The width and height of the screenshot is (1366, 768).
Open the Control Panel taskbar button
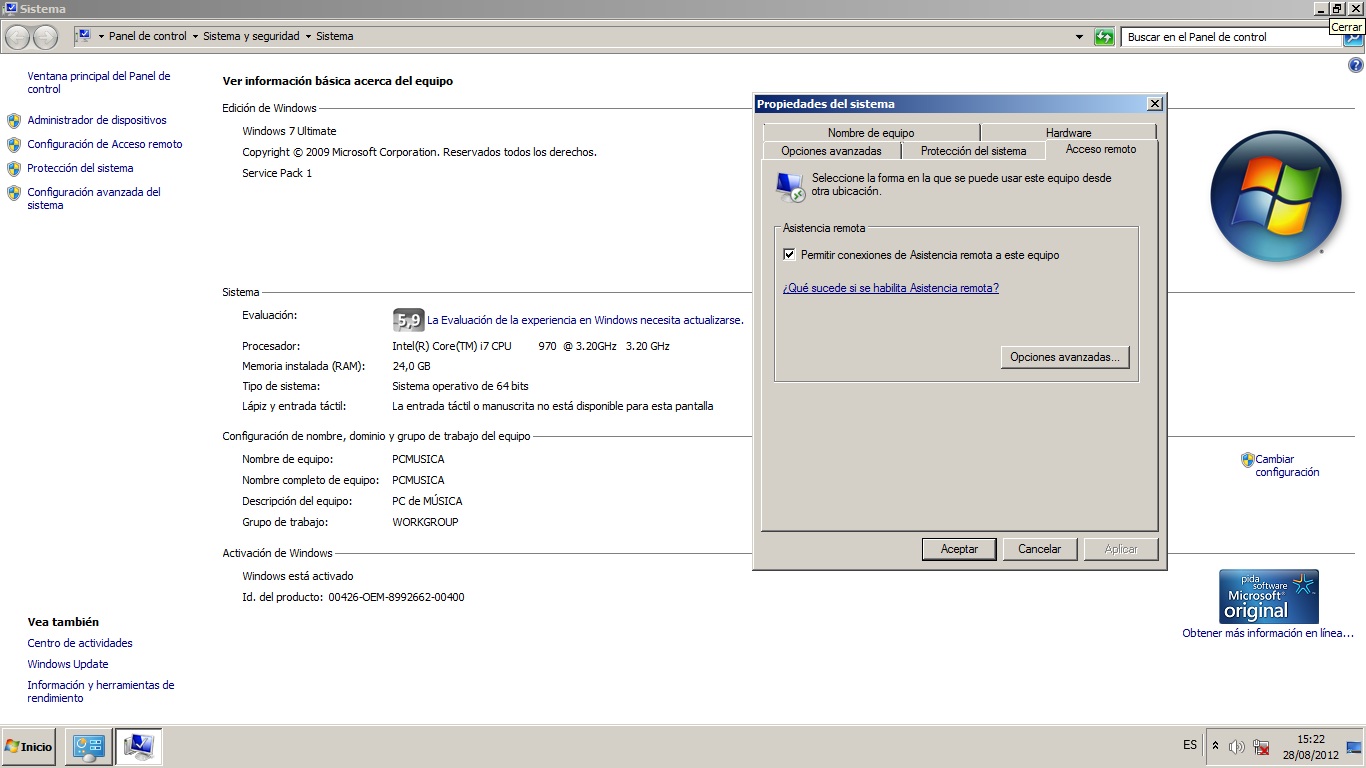tap(88, 747)
